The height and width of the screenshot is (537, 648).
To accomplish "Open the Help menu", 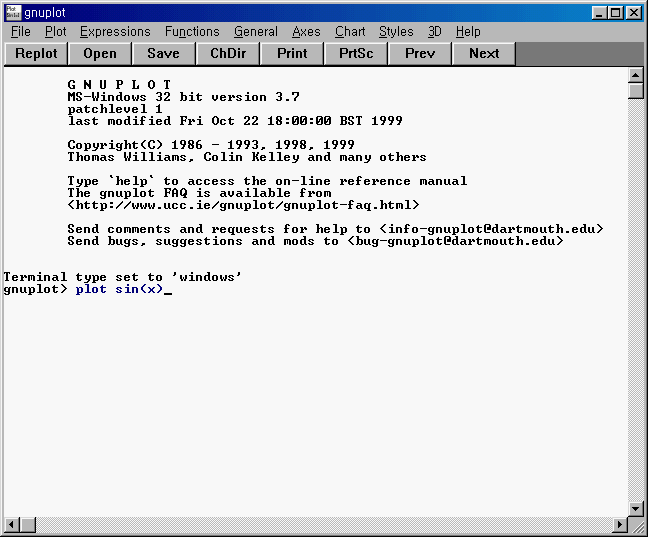I will pyautogui.click(x=468, y=32).
